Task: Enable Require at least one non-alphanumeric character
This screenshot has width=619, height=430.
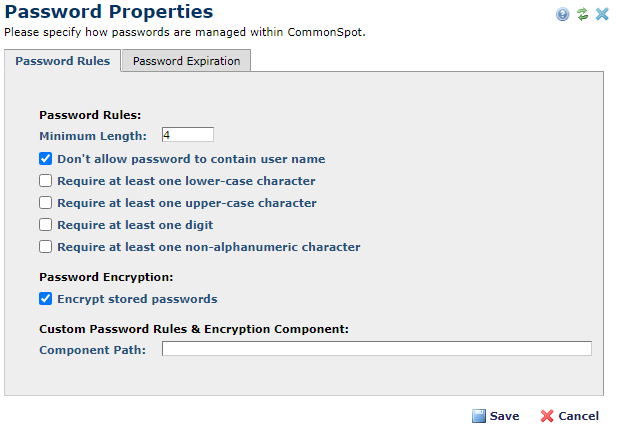Action: [46, 247]
